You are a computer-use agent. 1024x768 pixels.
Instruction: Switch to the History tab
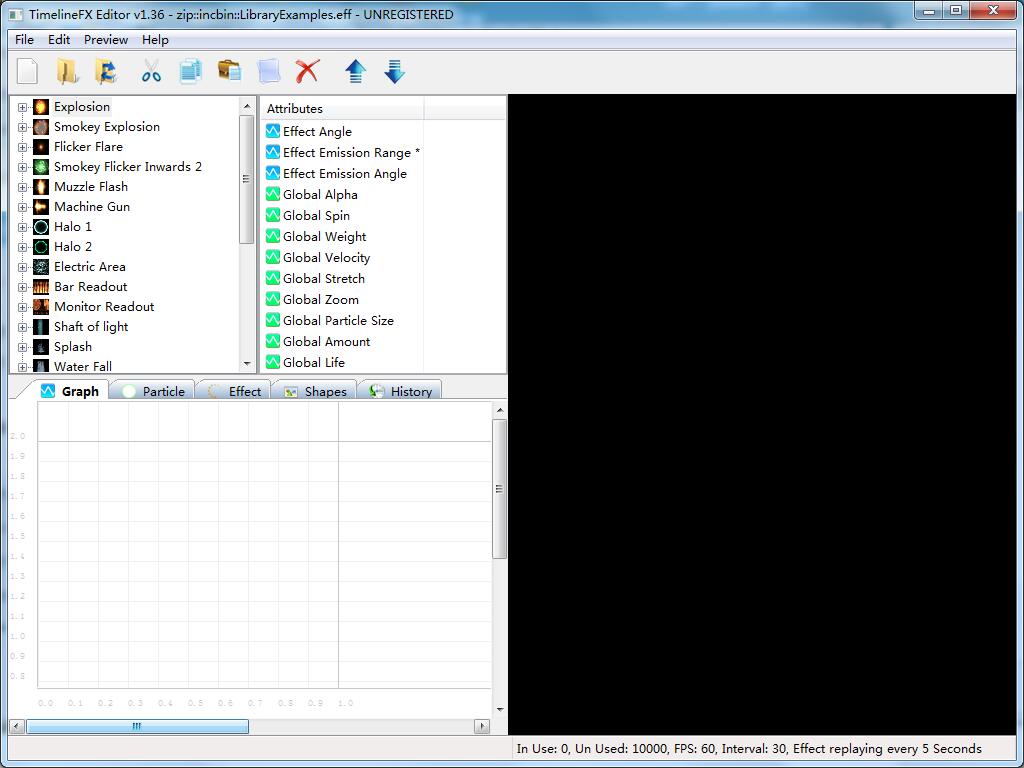click(x=400, y=391)
